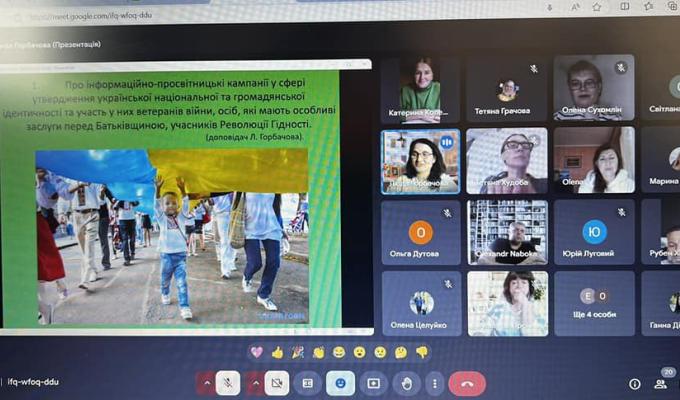This screenshot has height=400, width=680.
Task: Send the purple heart reaction
Action: pyautogui.click(x=257, y=352)
